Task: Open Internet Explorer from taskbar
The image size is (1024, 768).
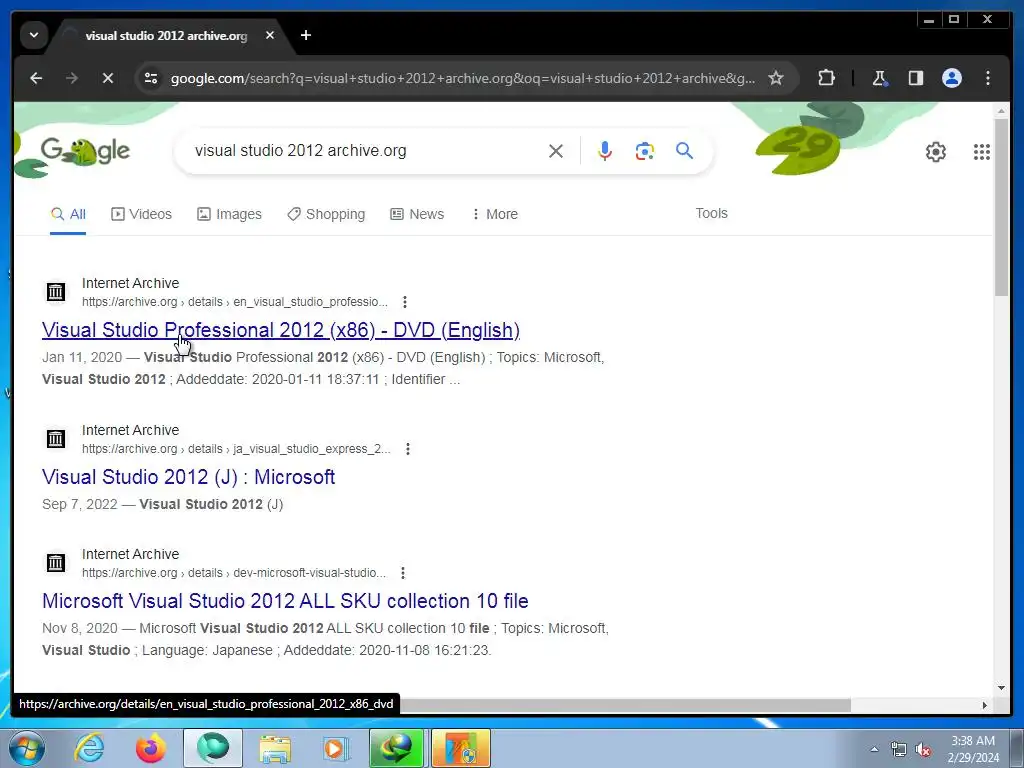Action: (89, 748)
